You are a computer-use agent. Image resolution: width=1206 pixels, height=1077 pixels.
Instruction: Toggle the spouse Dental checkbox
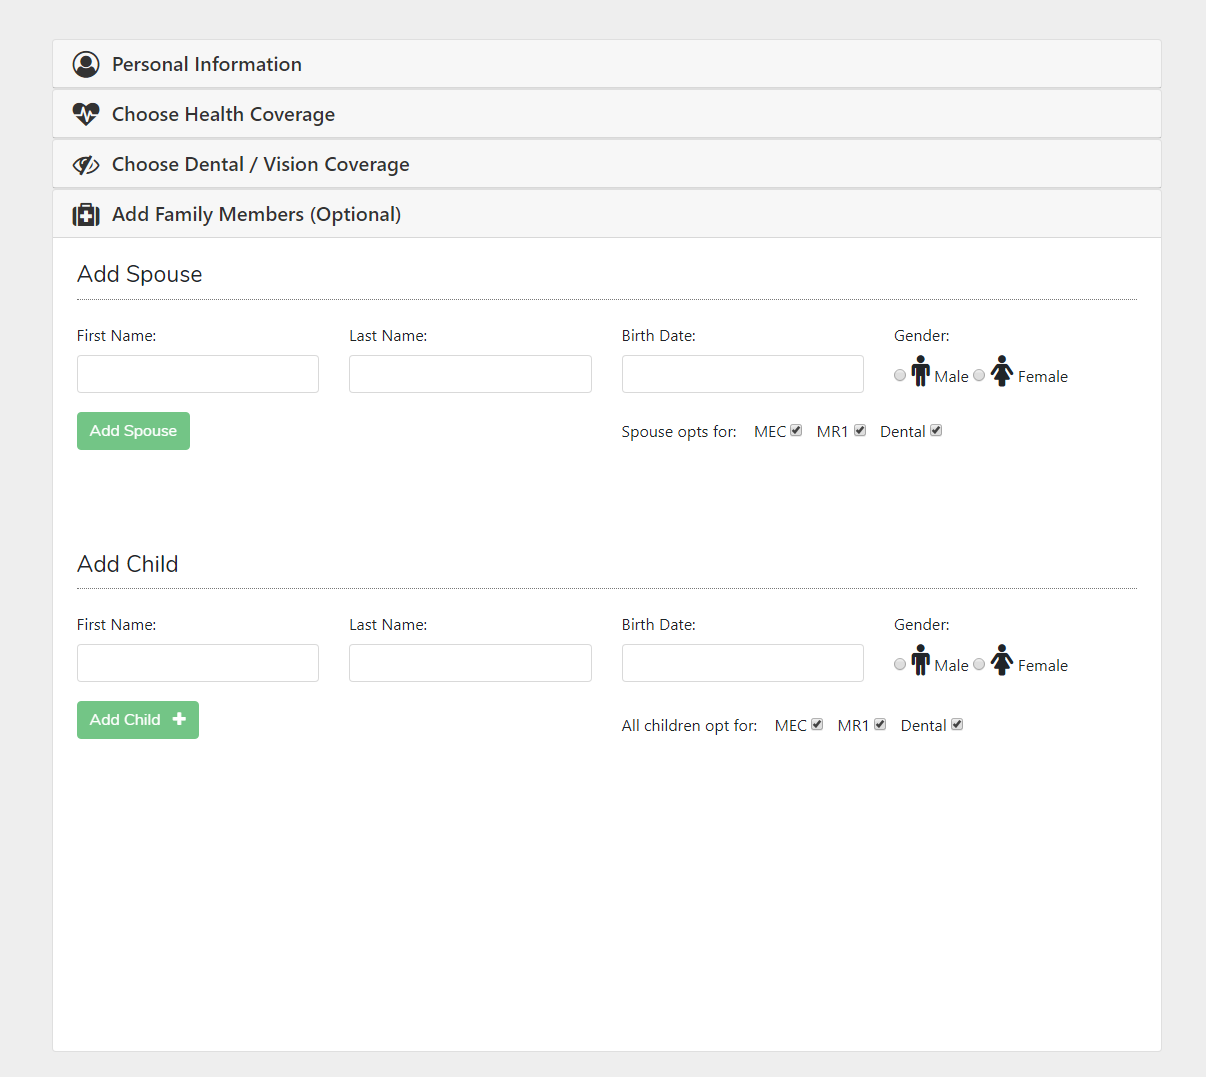tap(936, 431)
